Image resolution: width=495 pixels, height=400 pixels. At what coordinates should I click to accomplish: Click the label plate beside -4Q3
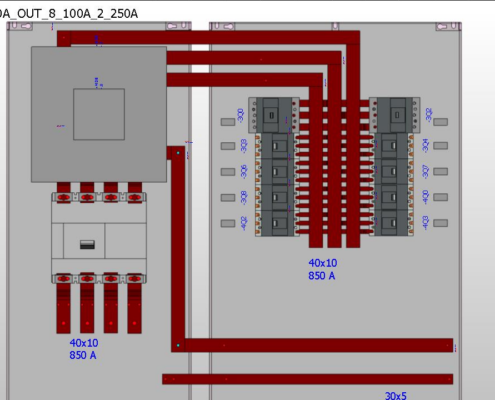point(440,223)
